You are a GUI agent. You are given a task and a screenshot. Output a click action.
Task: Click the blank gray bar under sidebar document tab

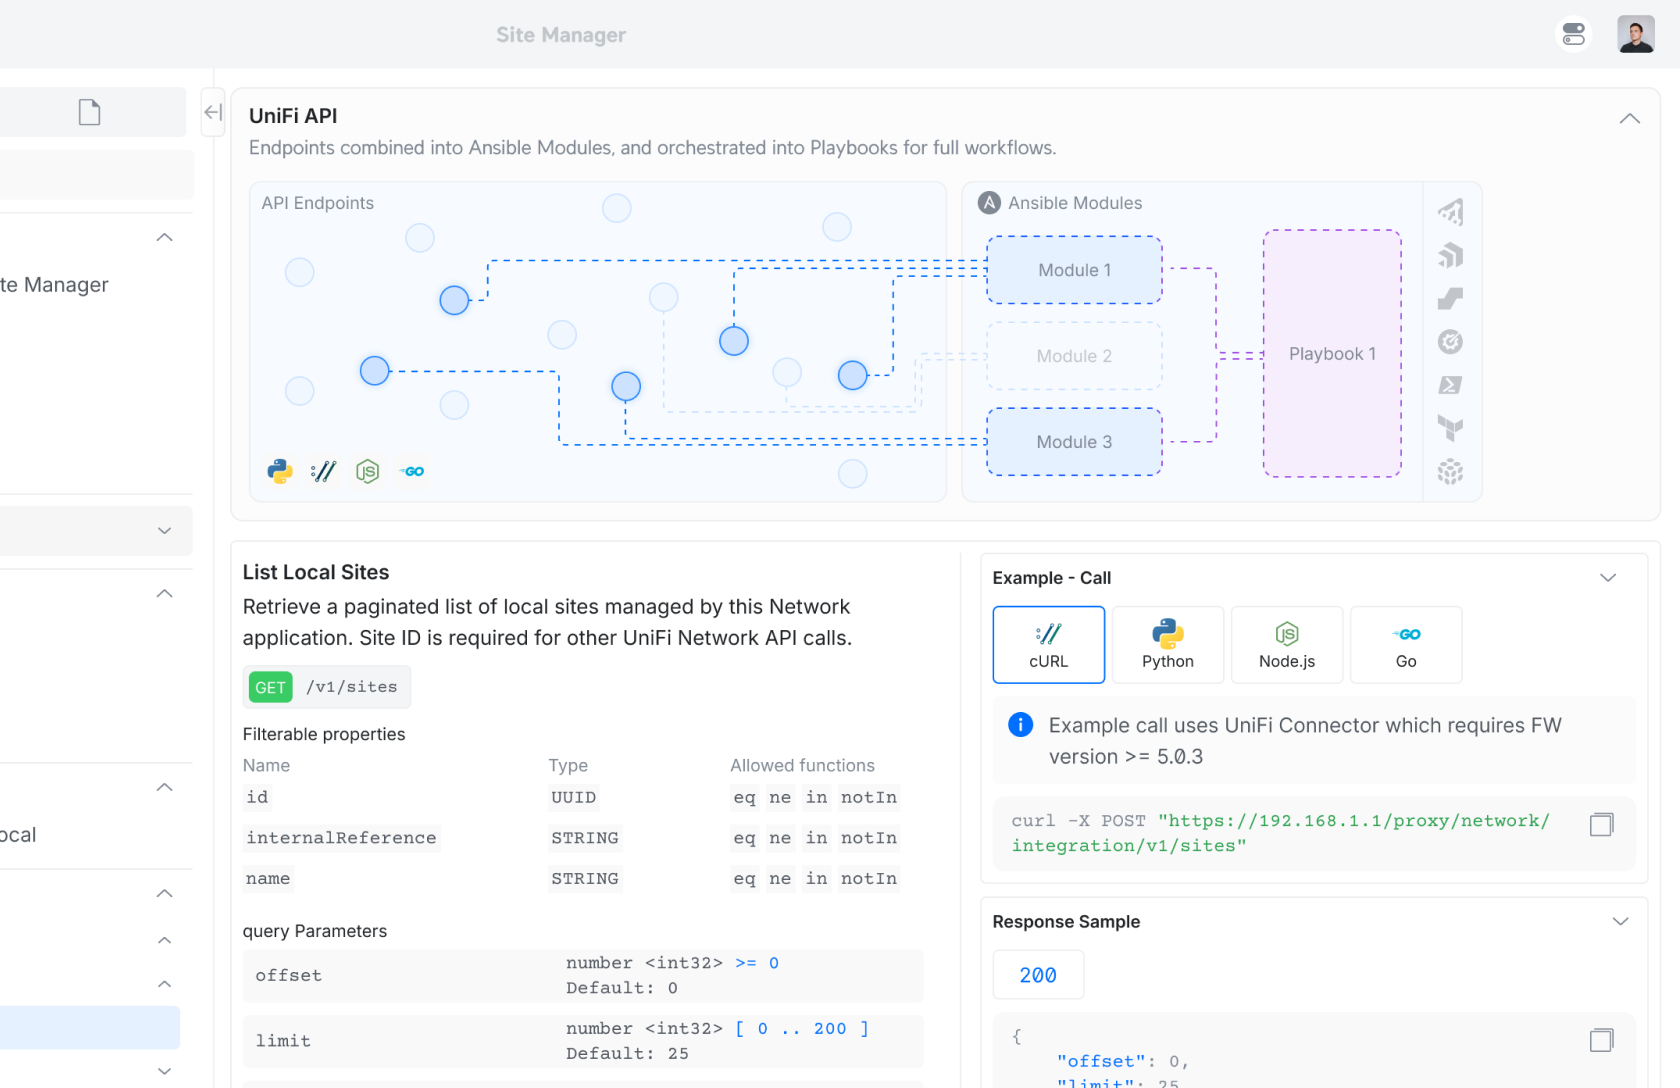(x=95, y=174)
